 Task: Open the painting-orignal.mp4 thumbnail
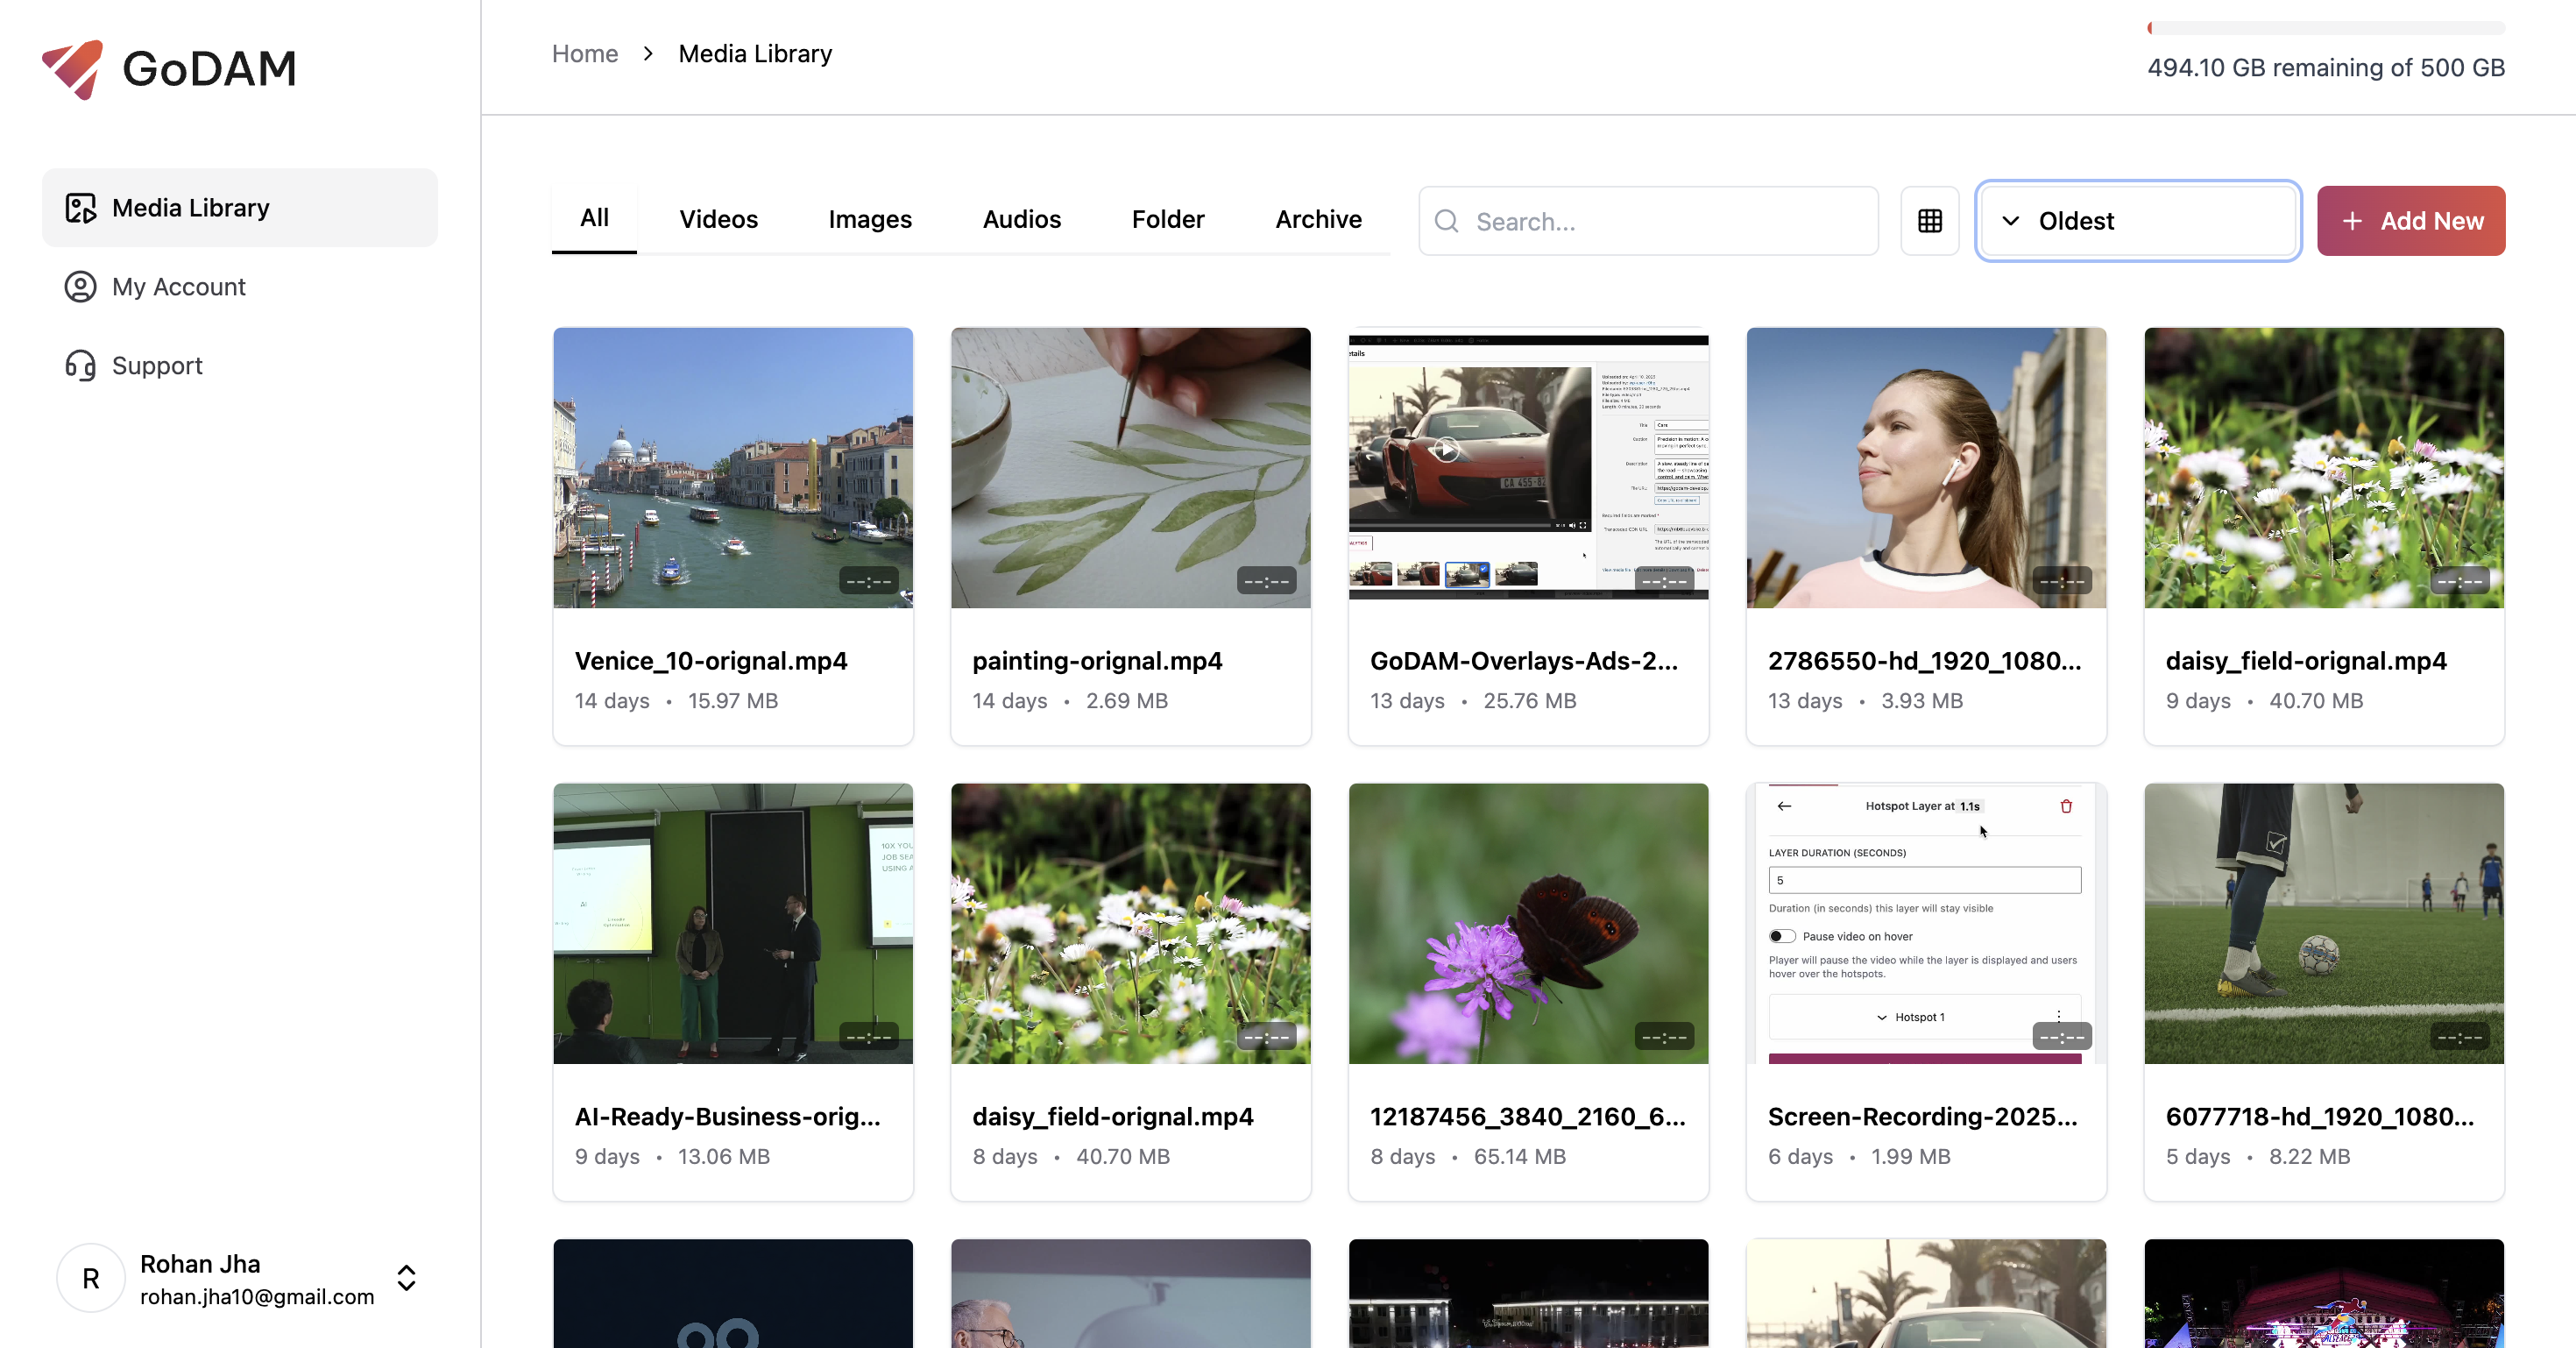1131,468
